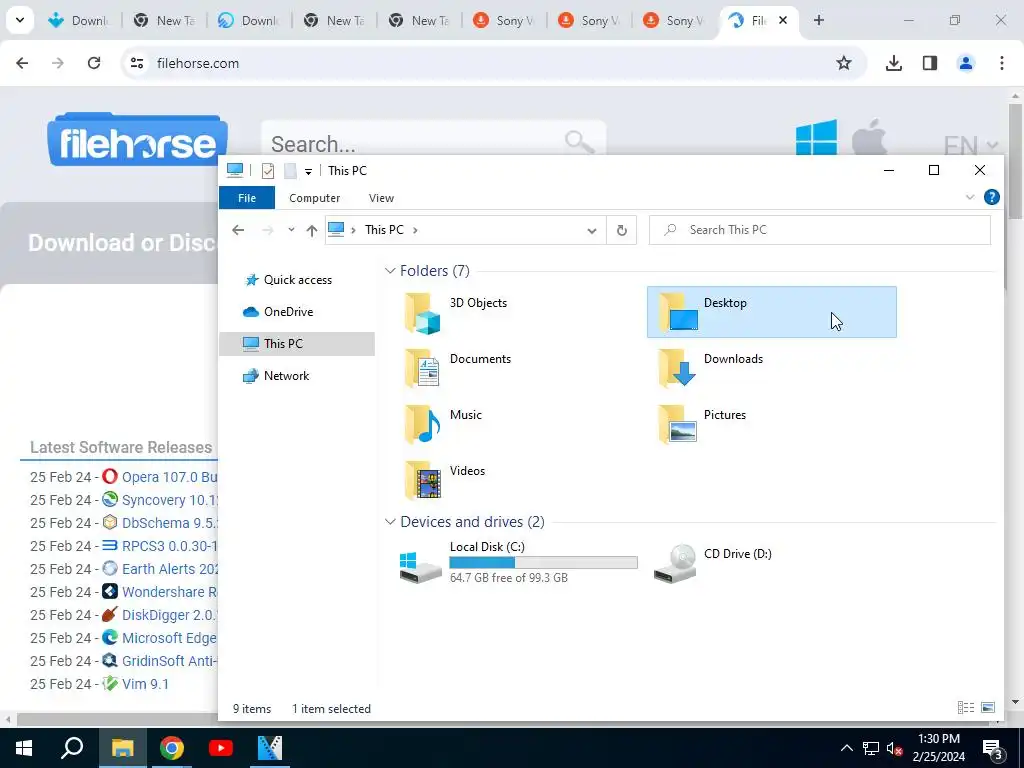Viewport: 1024px width, 768px height.
Task: Open the notification center icon
Action: coord(992,748)
